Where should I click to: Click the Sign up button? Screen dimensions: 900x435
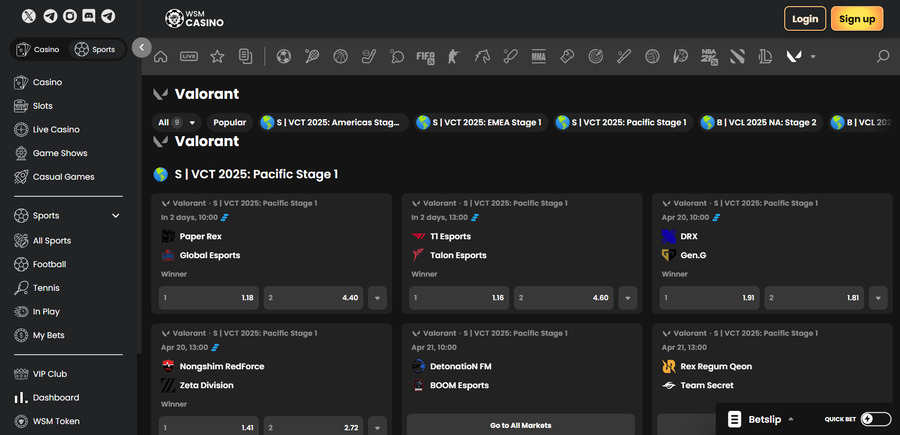857,19
